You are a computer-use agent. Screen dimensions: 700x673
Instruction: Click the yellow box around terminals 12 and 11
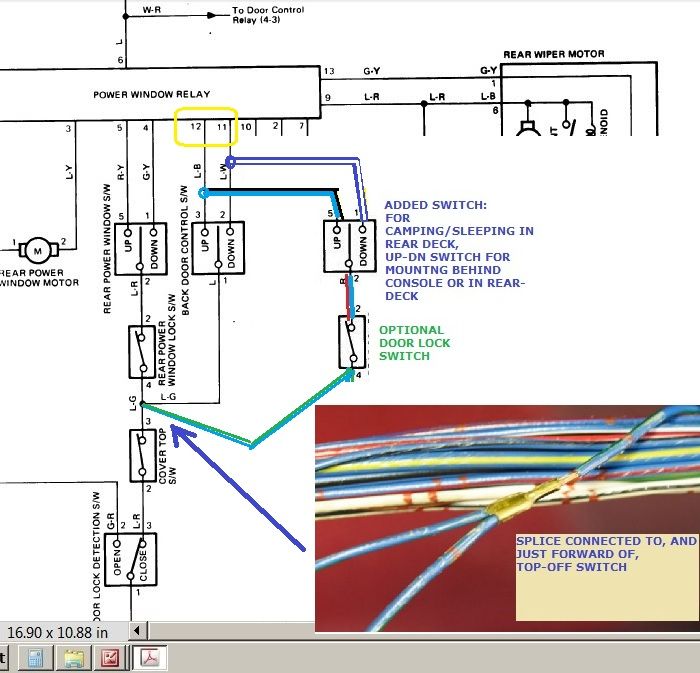coord(206,126)
